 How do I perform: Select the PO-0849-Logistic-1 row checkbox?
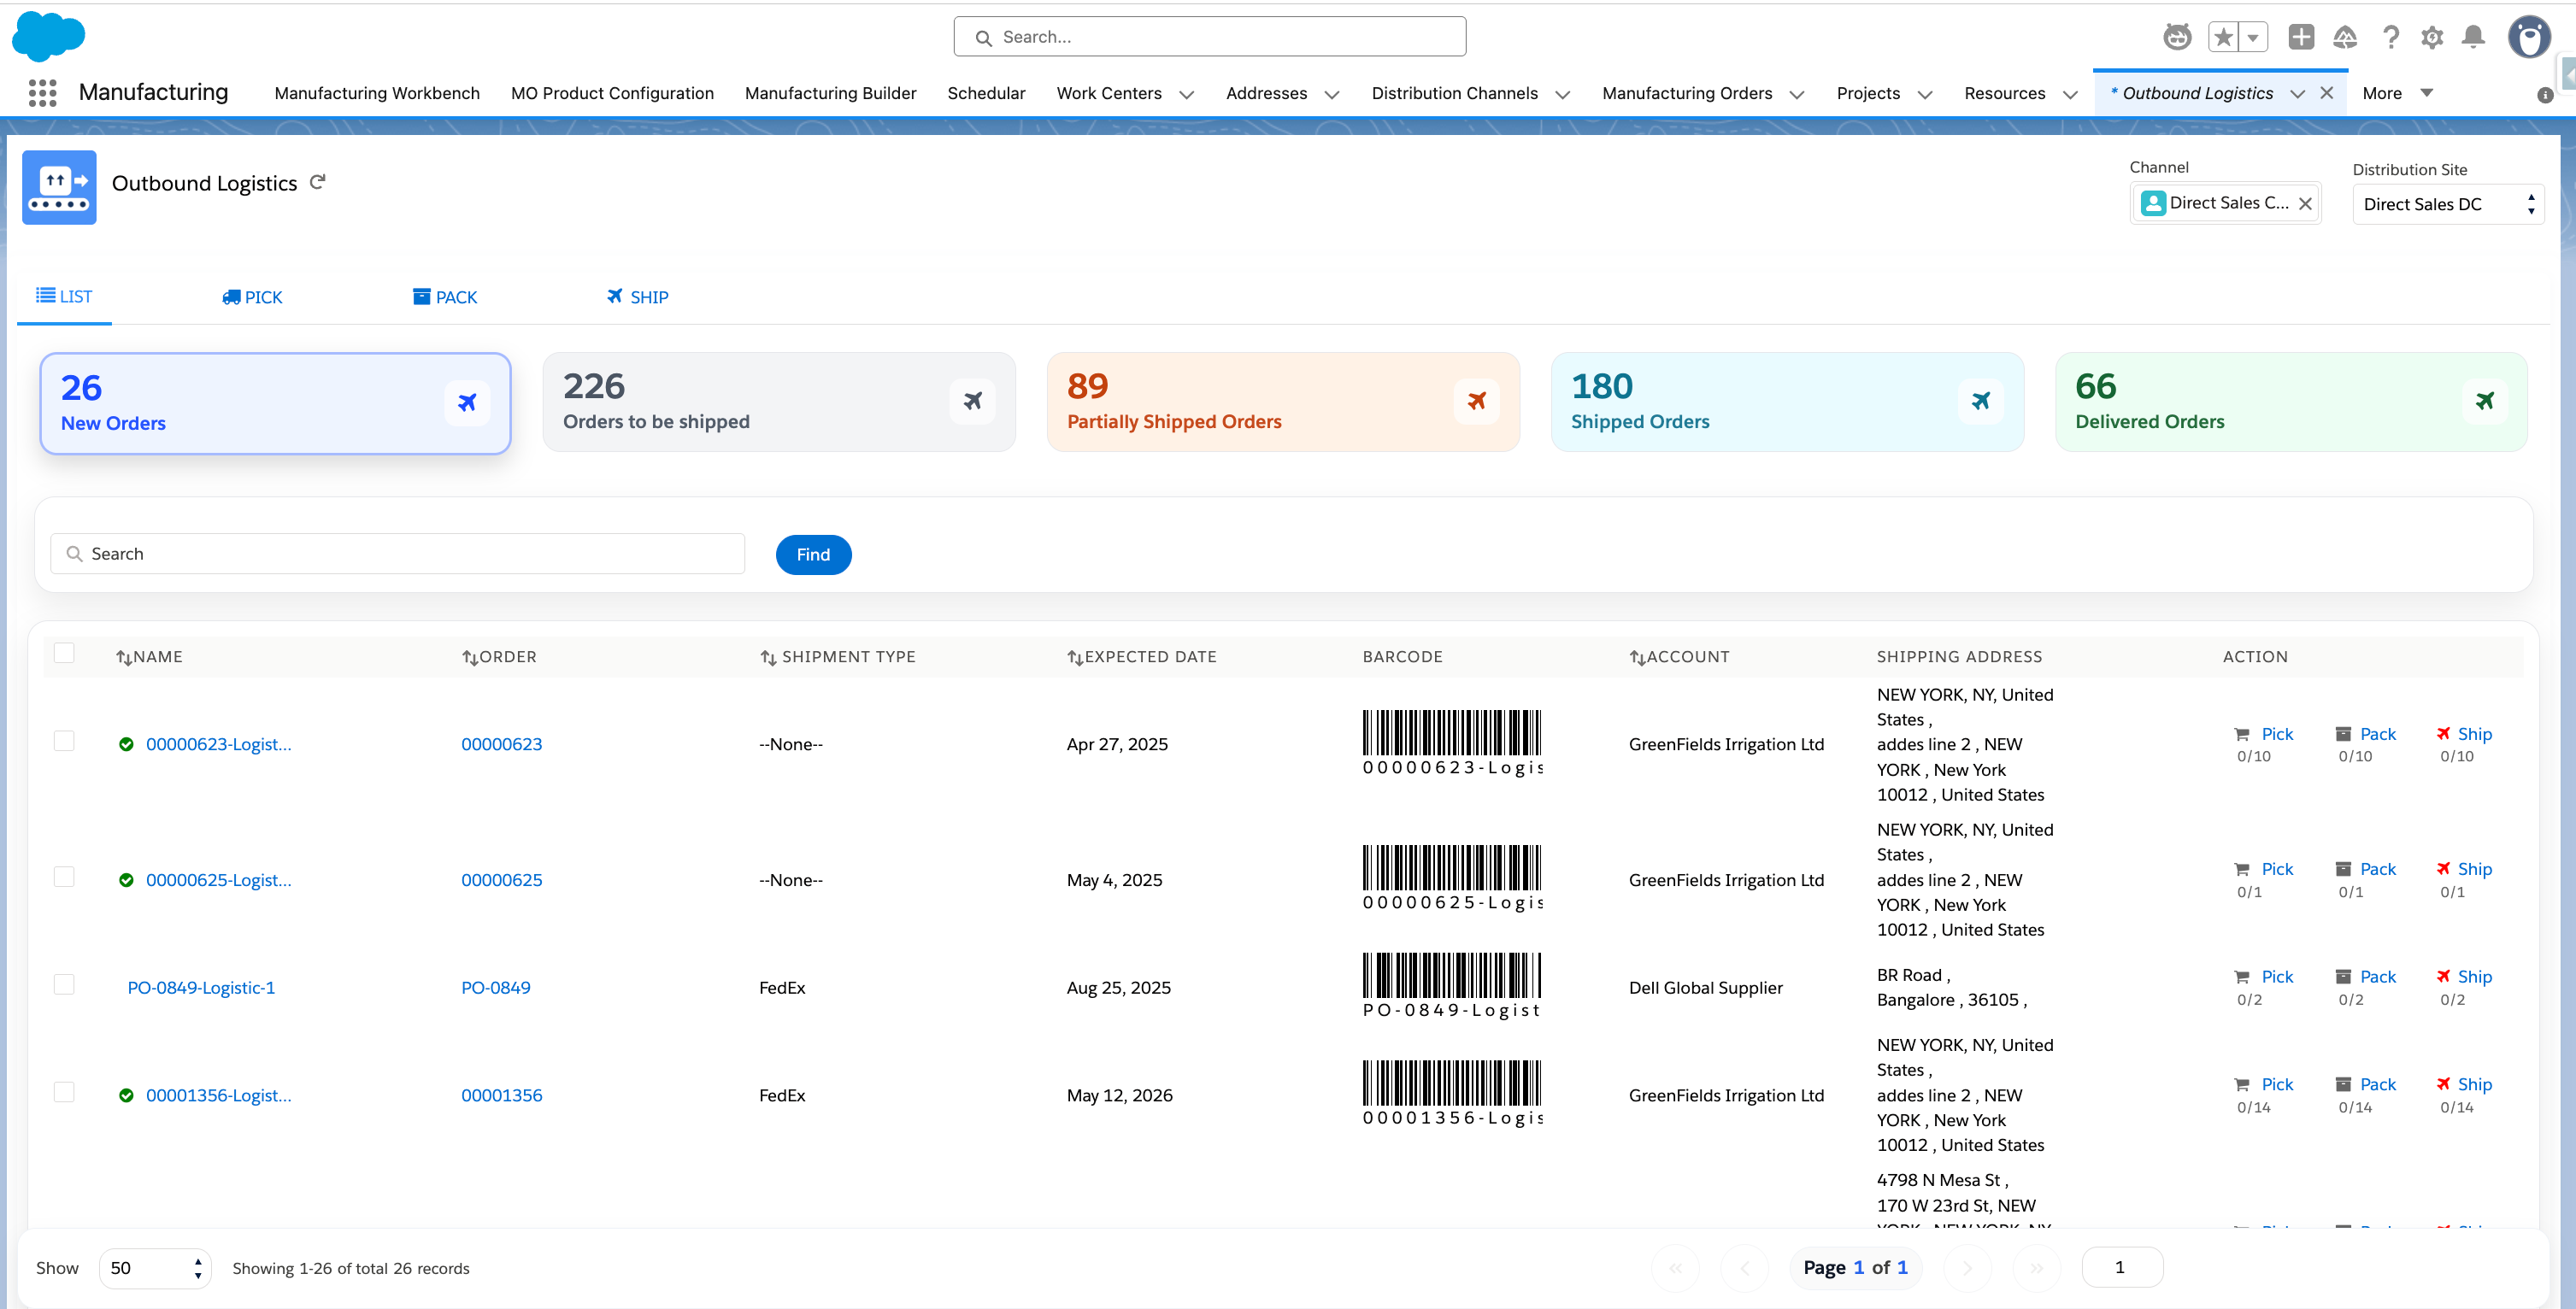[64, 984]
